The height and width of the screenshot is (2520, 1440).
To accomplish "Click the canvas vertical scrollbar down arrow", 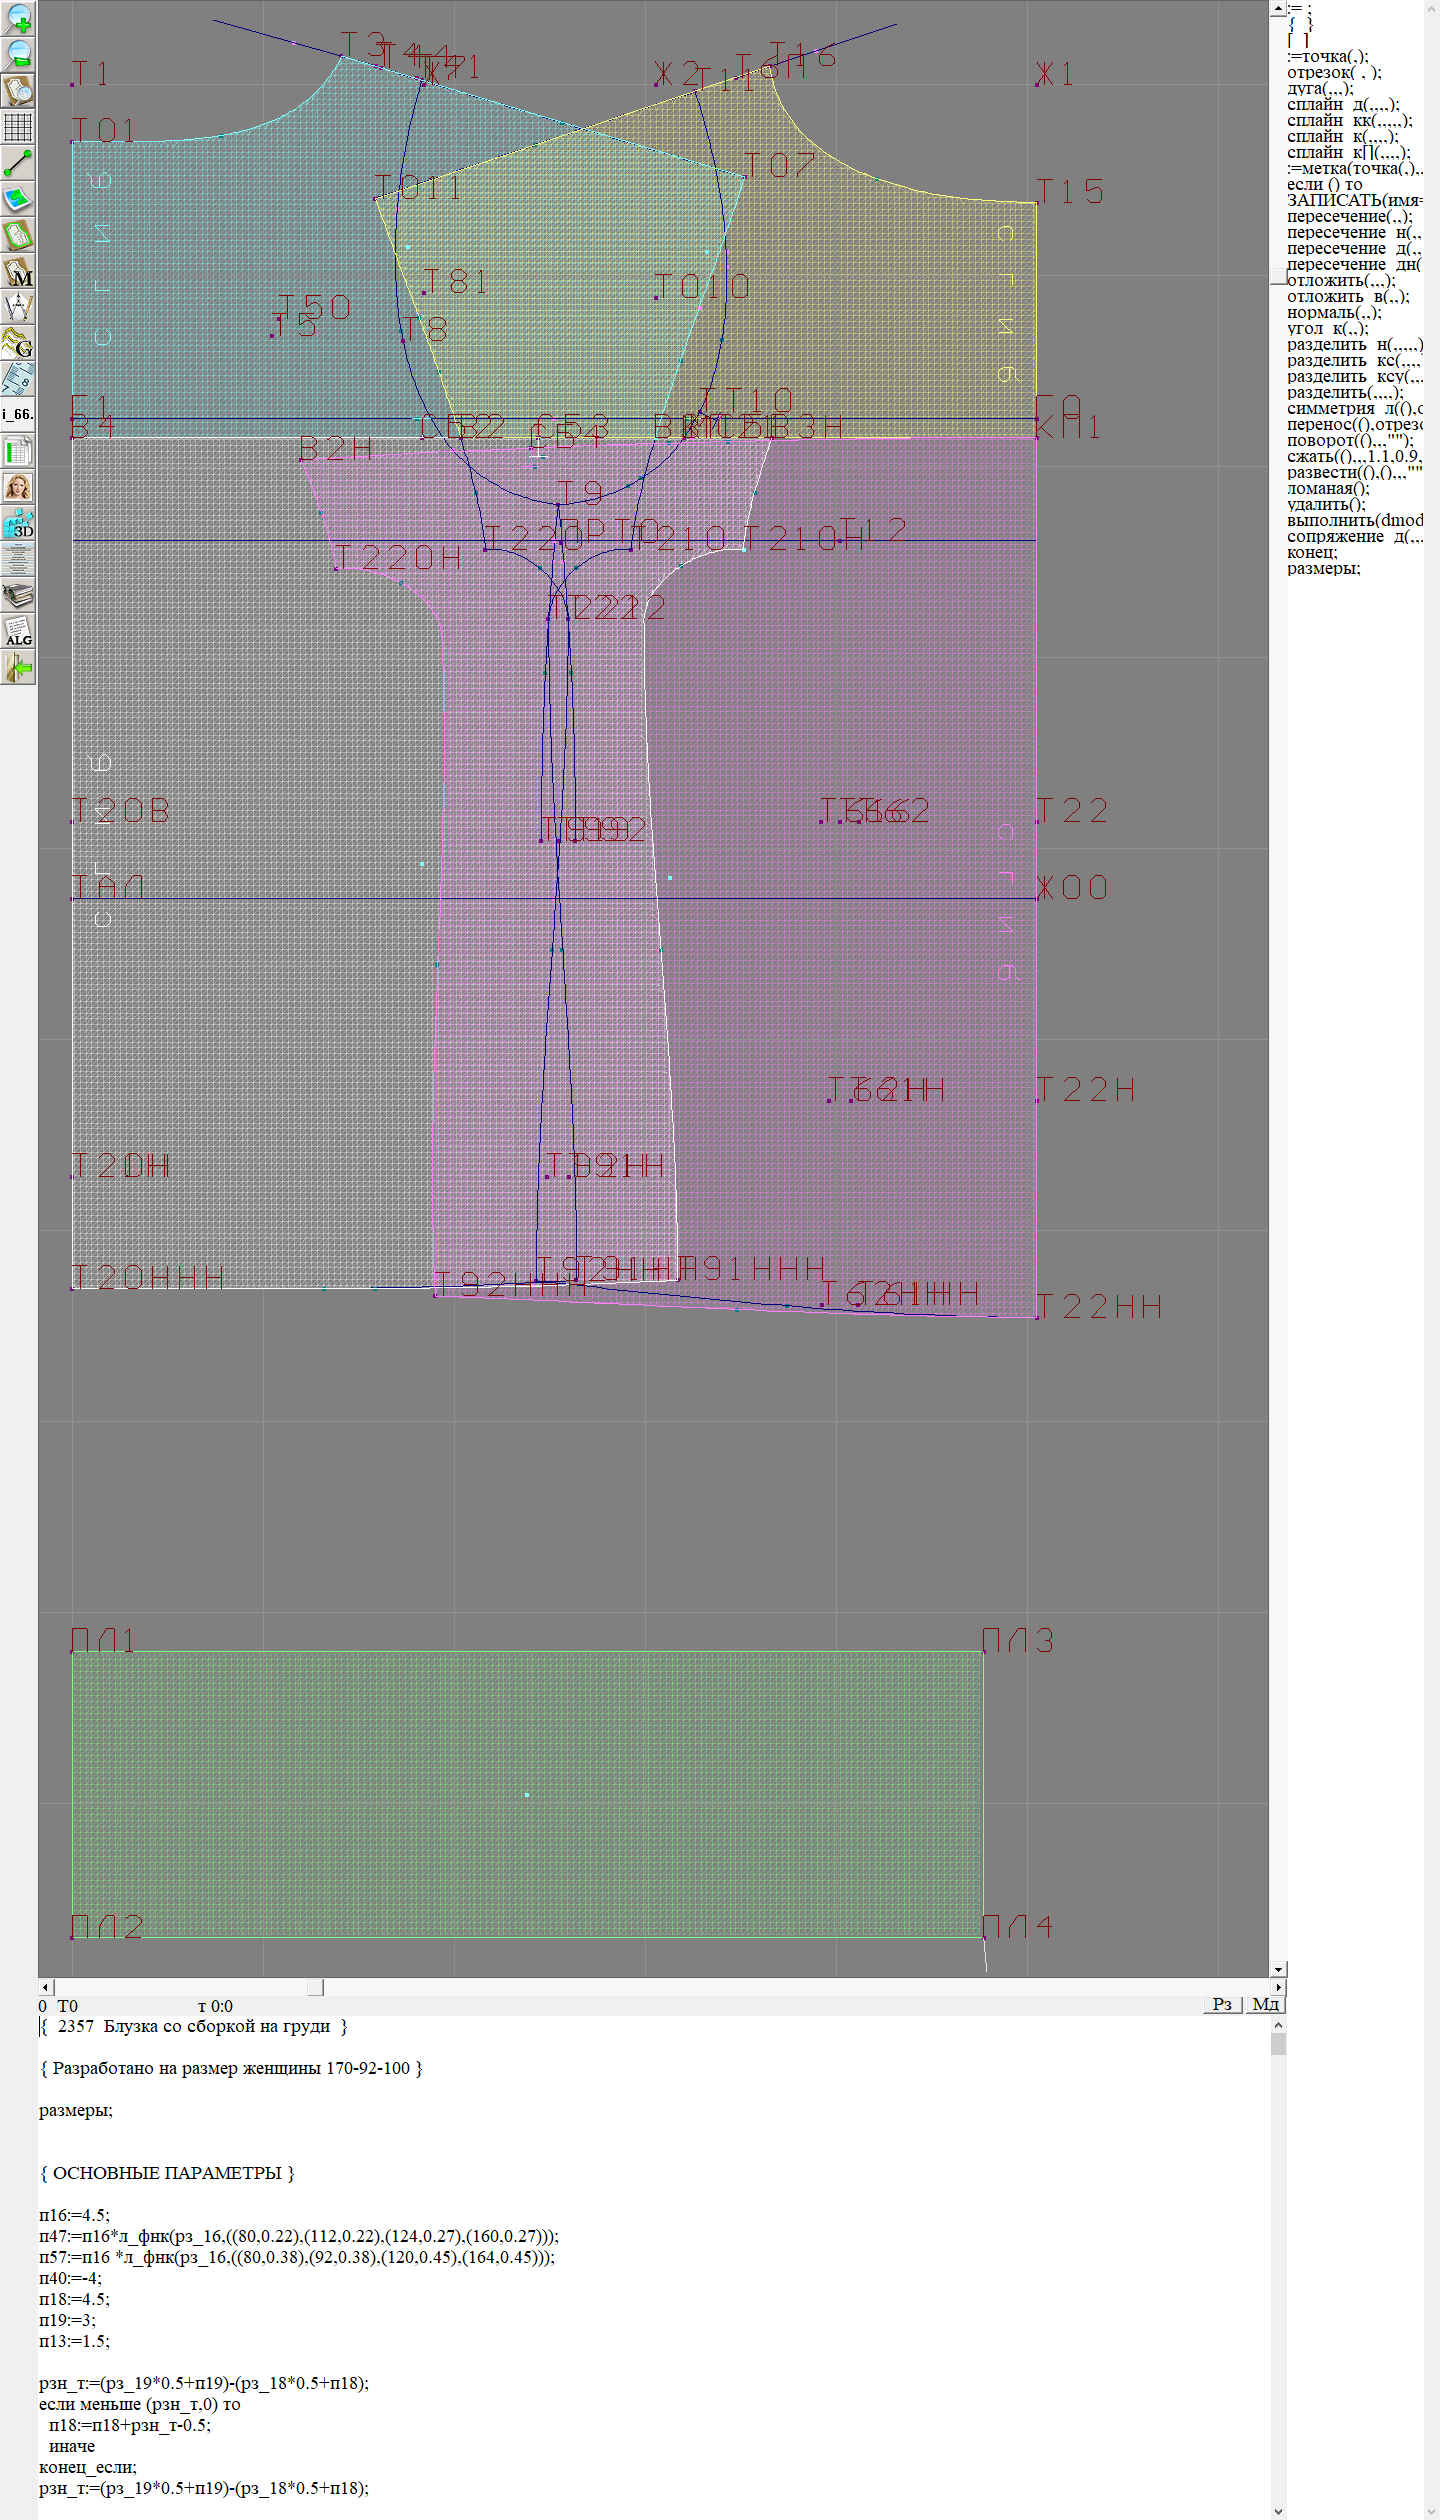I will tap(1277, 1969).
